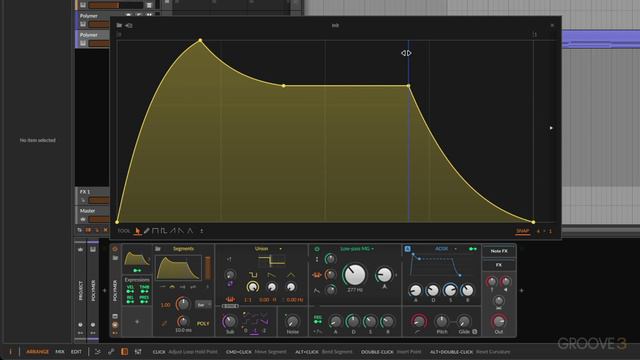Select the POLYMER vertical track tab
This screenshot has width=640, height=360.
tap(93, 290)
